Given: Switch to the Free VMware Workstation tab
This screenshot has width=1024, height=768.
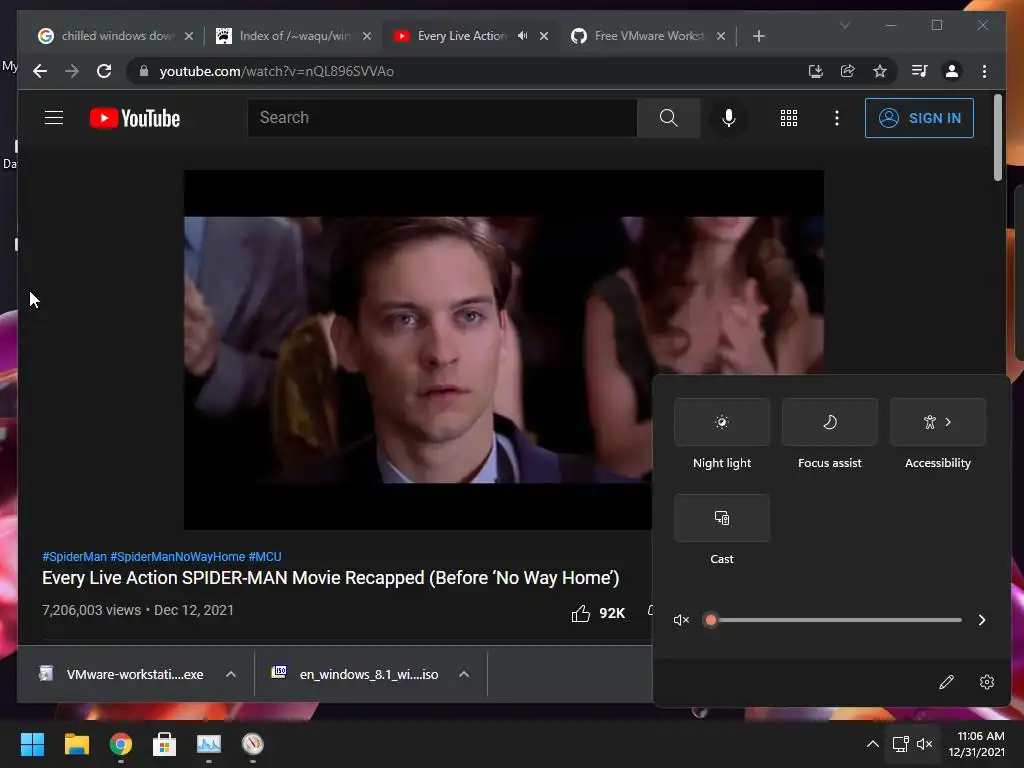Looking at the screenshot, I should 648,36.
